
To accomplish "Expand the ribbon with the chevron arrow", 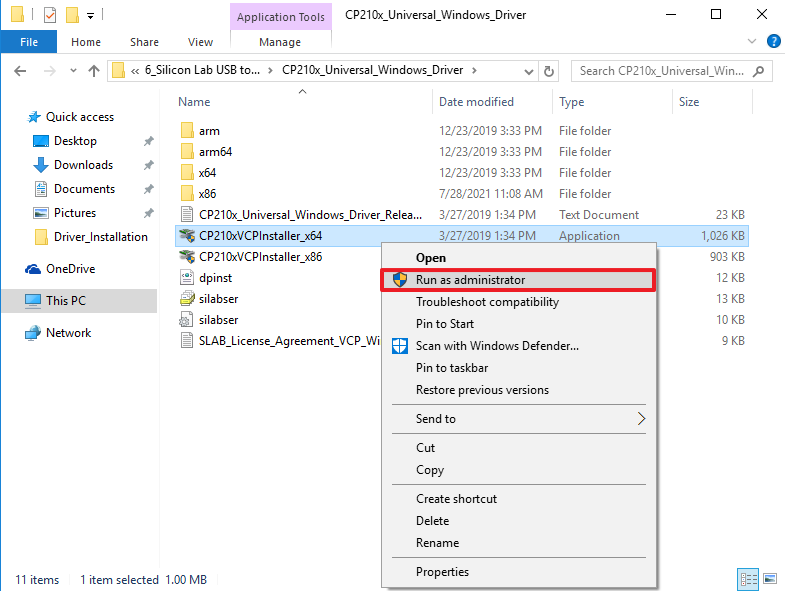I will [x=751, y=41].
